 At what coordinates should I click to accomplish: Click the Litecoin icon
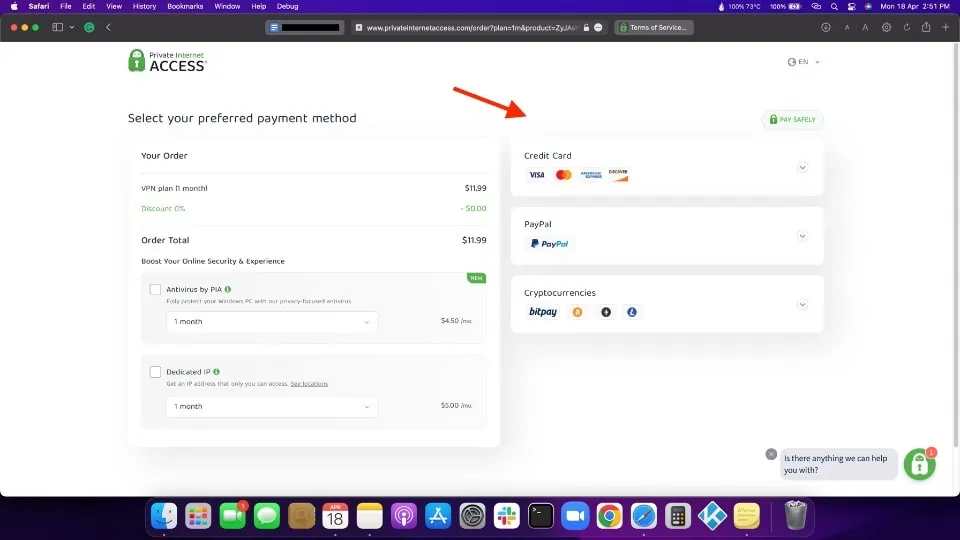click(632, 312)
